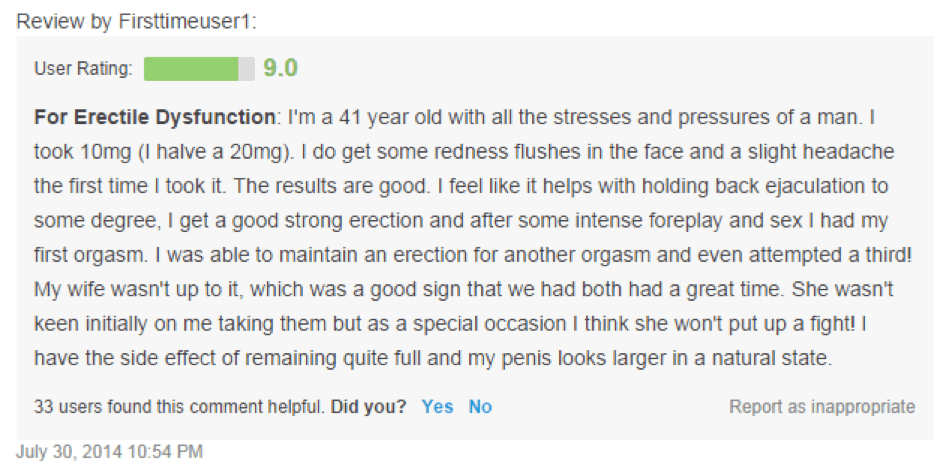Select the bold For Erectile Dysfunction label
This screenshot has height=473, width=936.
point(155,116)
